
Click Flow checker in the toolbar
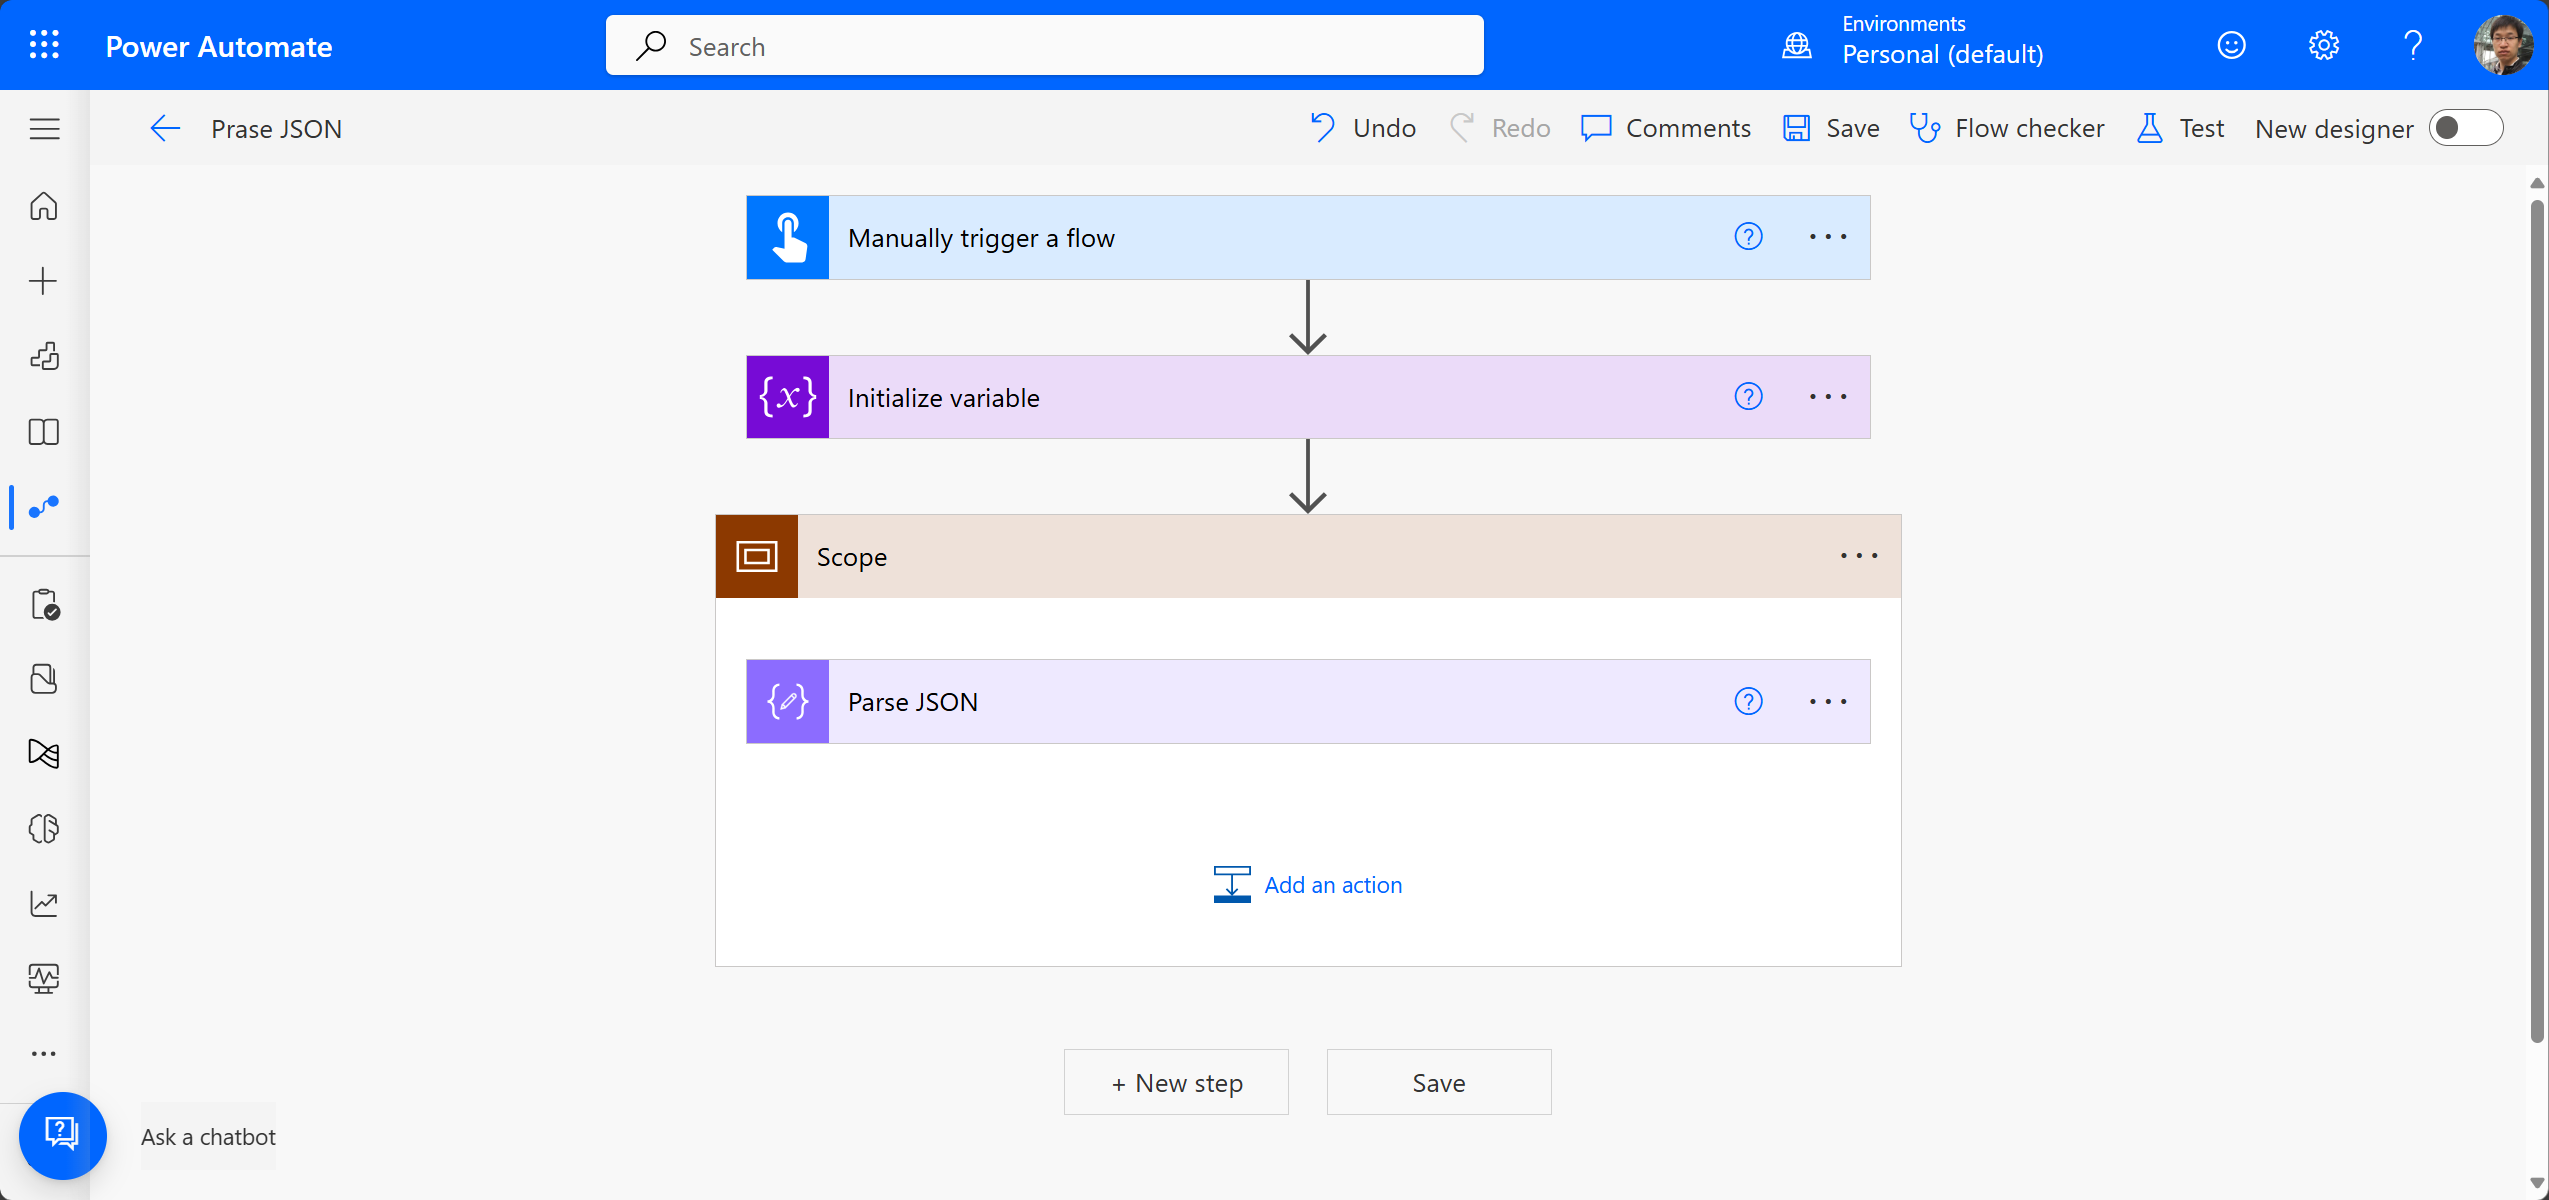[2006, 128]
